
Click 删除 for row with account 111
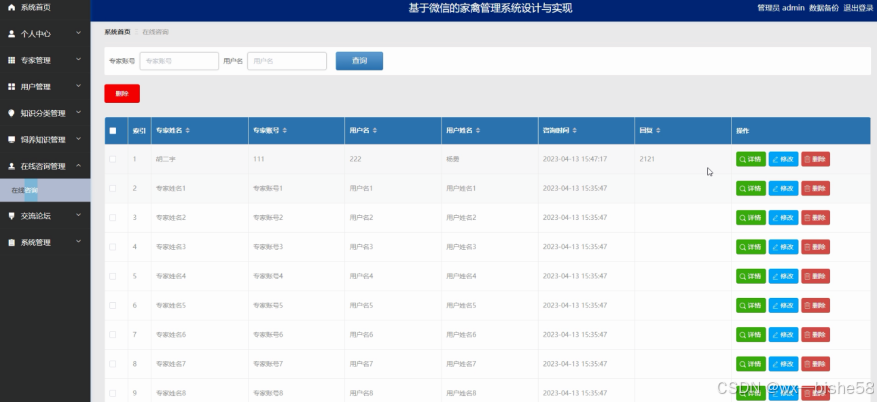coord(815,159)
